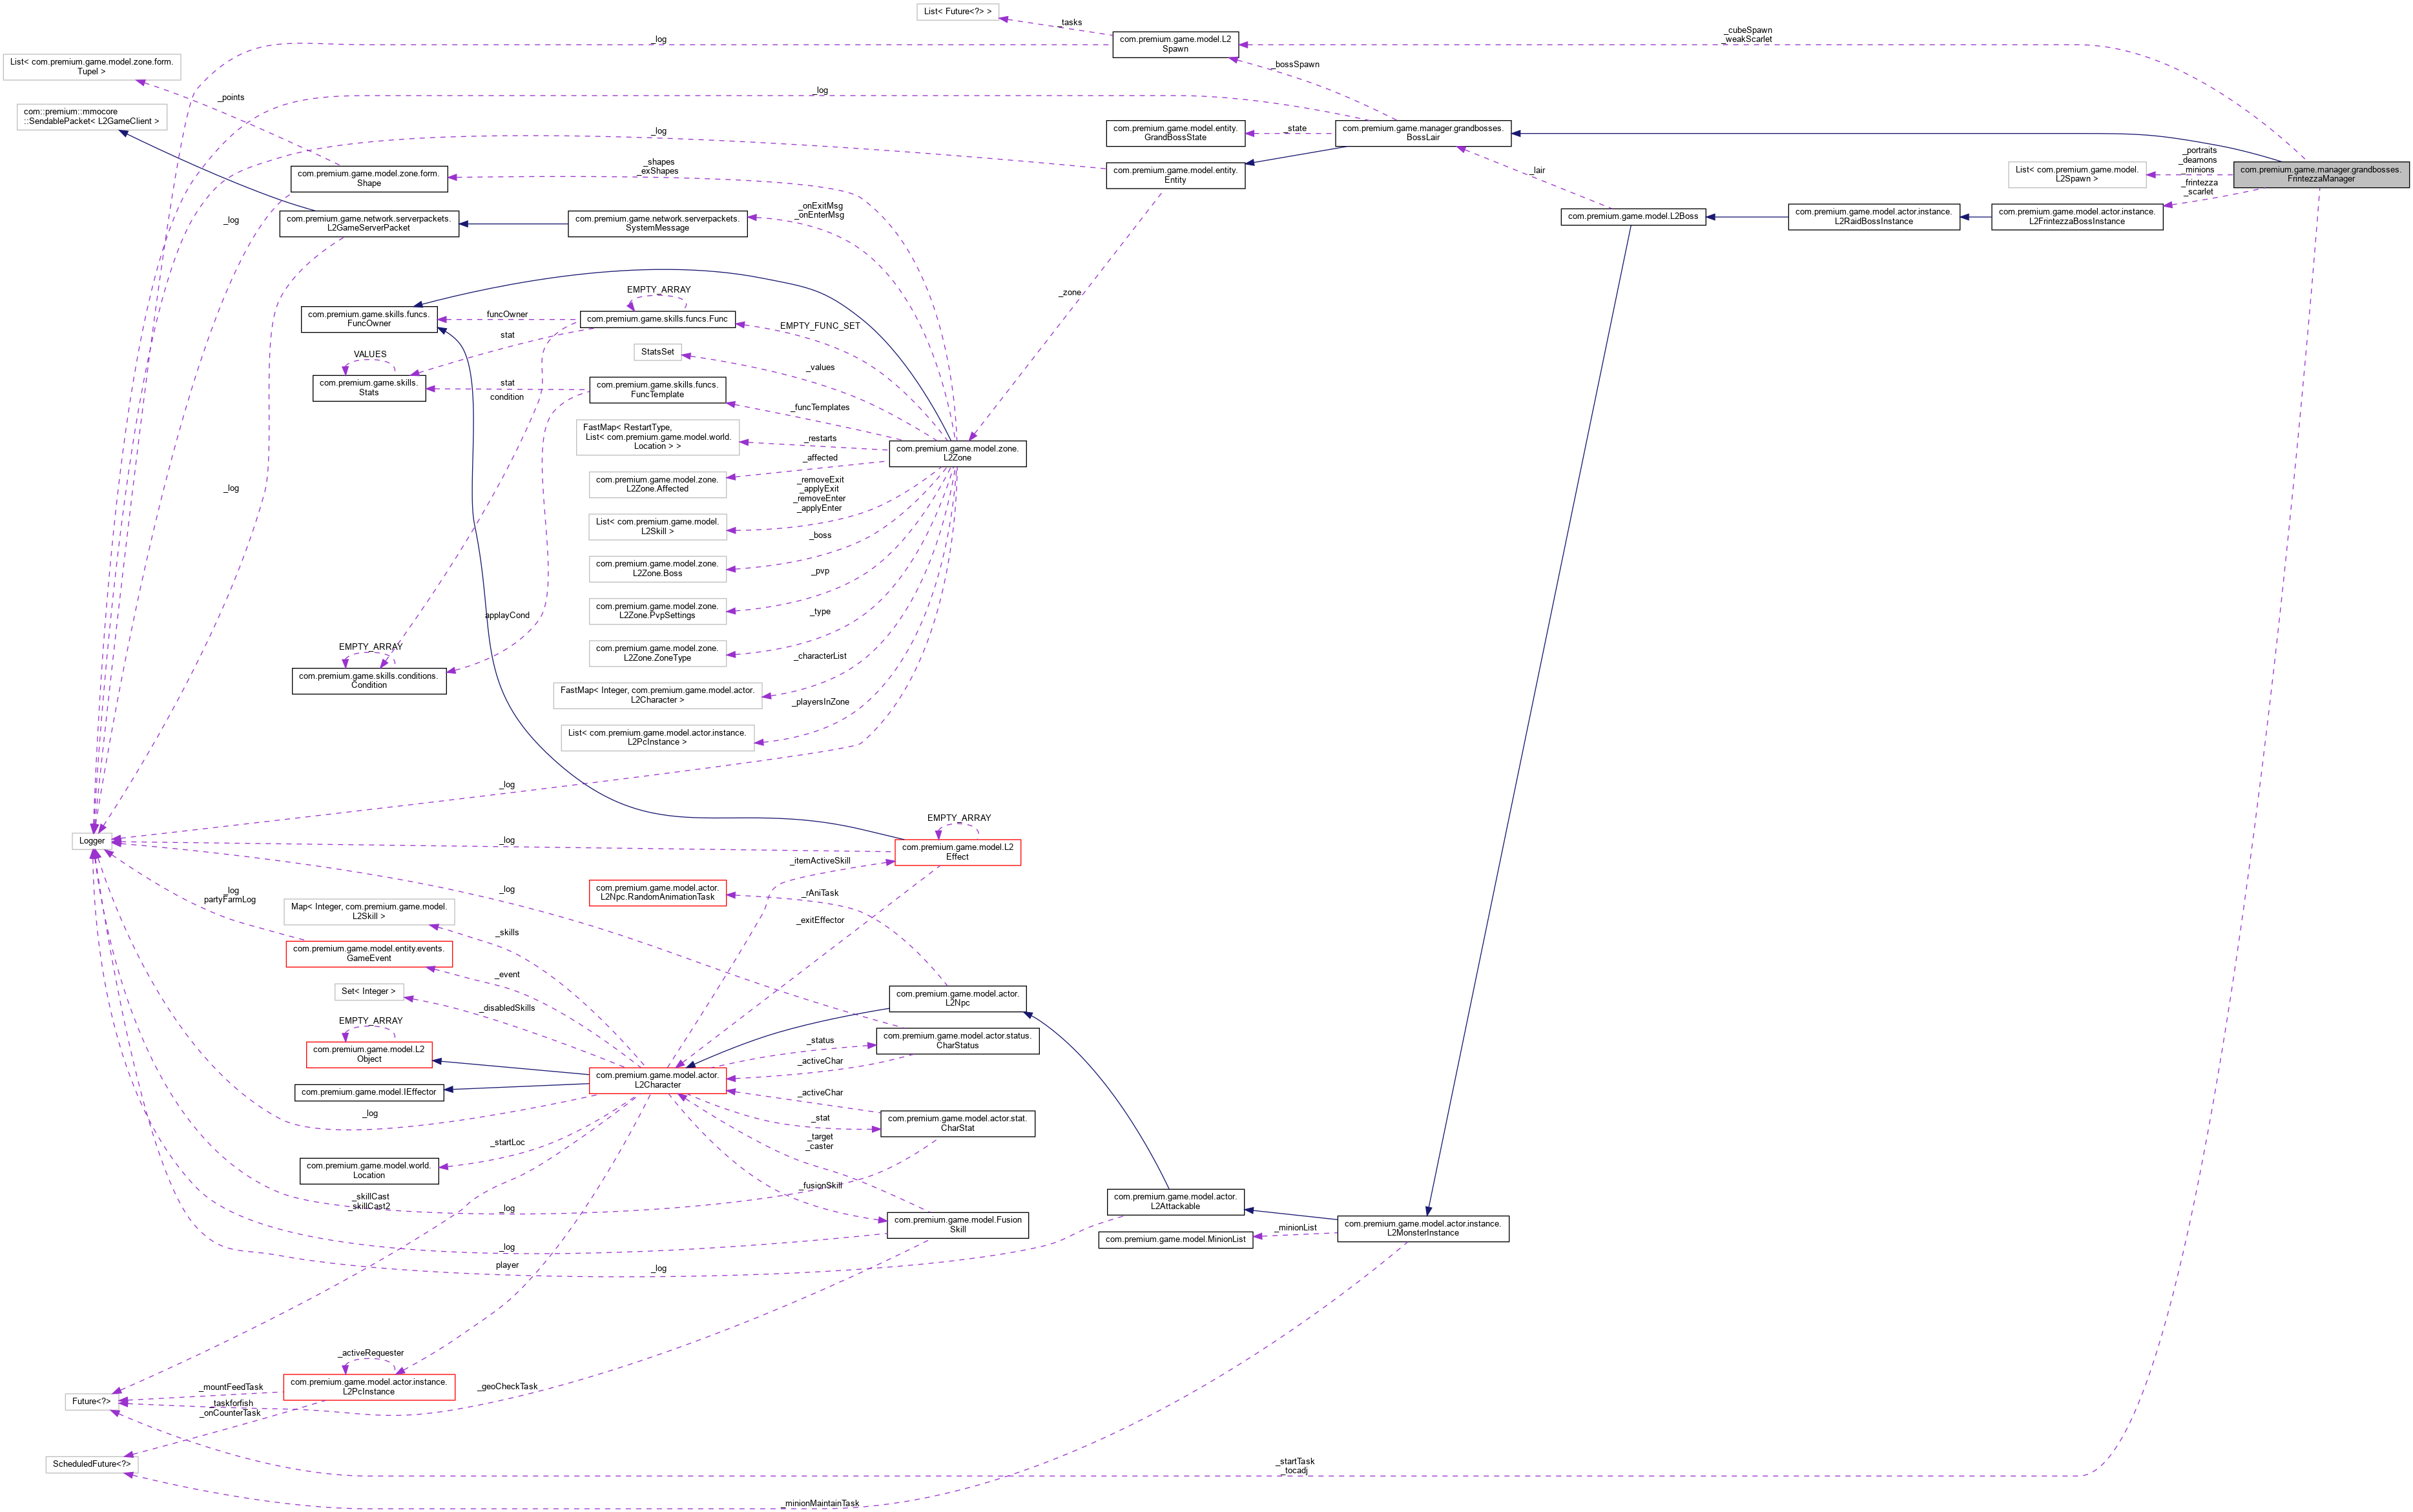2413x1512 pixels.
Task: Click the StatsSet node
Action: click(657, 352)
